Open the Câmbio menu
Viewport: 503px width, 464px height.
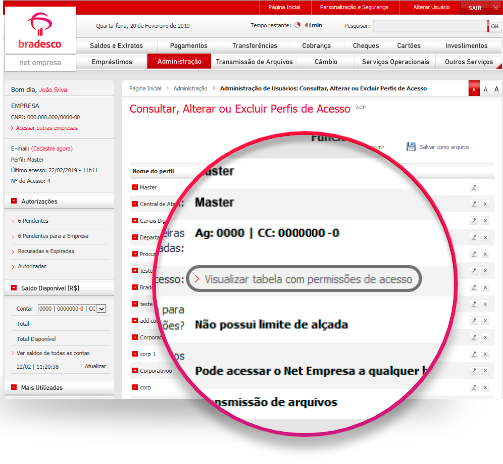pyautogui.click(x=326, y=62)
